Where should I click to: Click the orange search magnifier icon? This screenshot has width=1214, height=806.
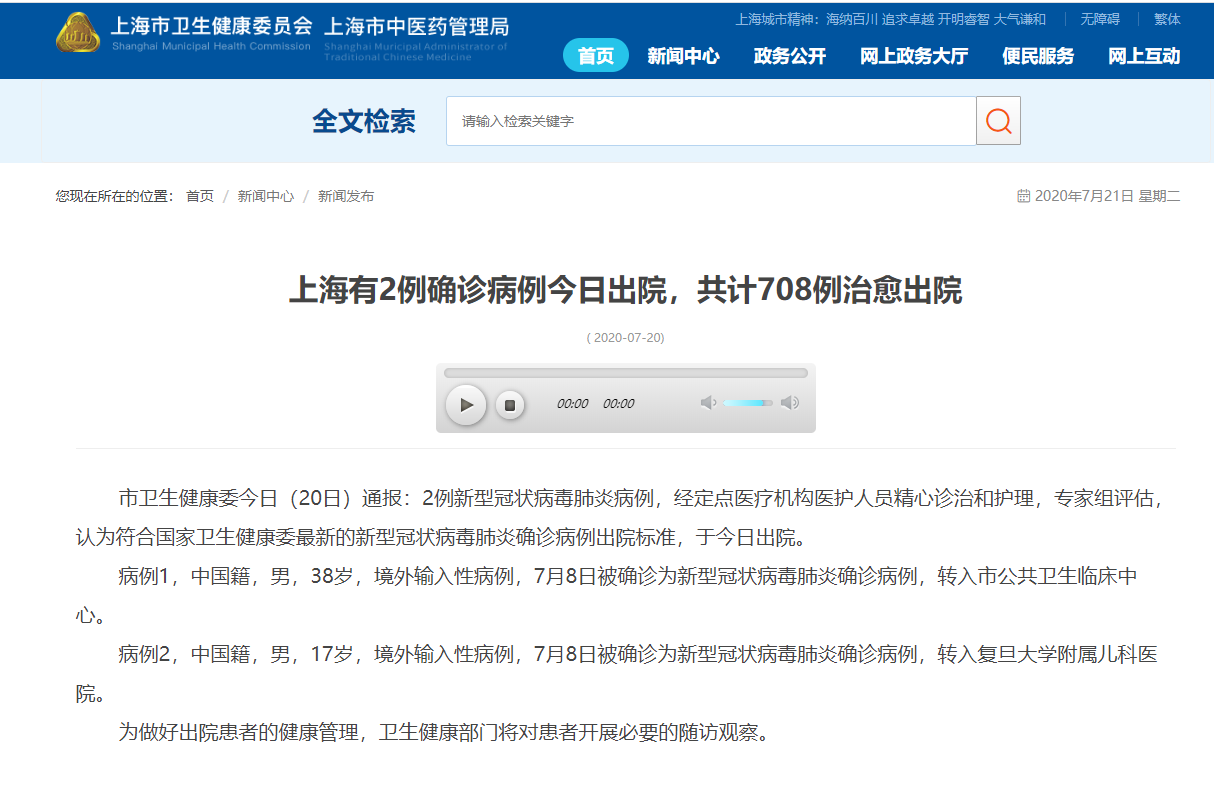998,121
